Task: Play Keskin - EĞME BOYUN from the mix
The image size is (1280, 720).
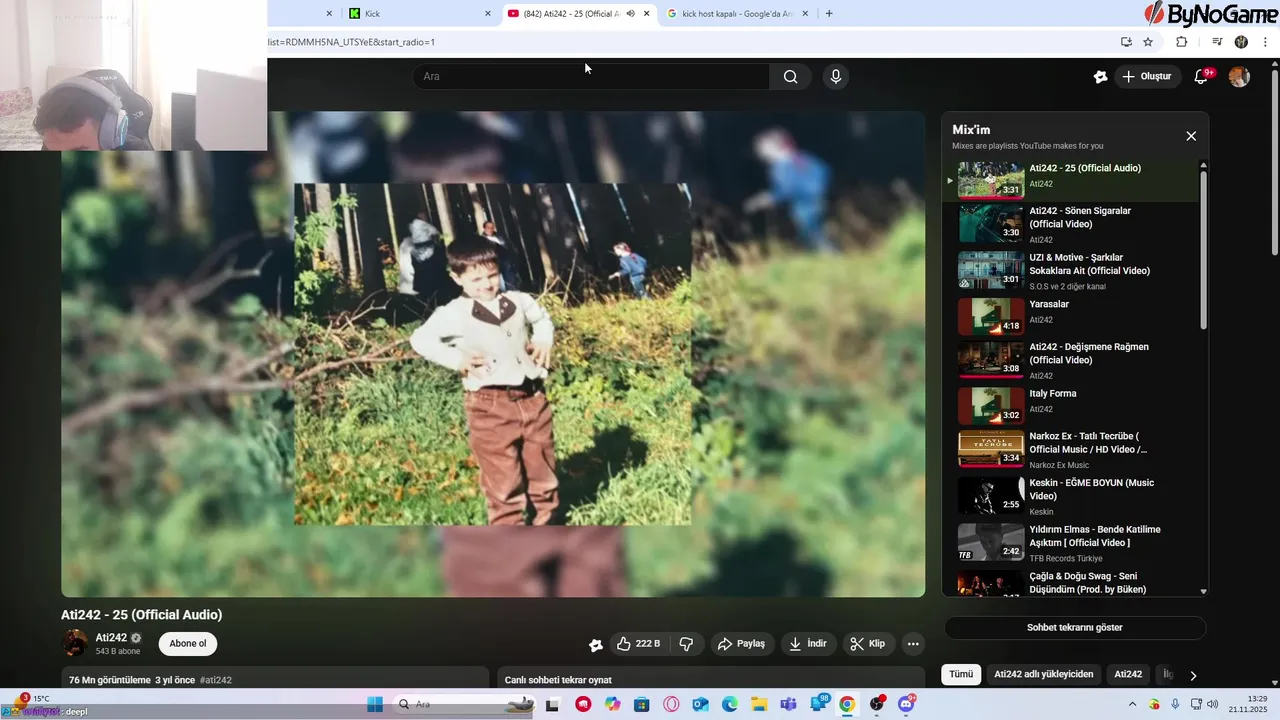Action: click(1070, 497)
